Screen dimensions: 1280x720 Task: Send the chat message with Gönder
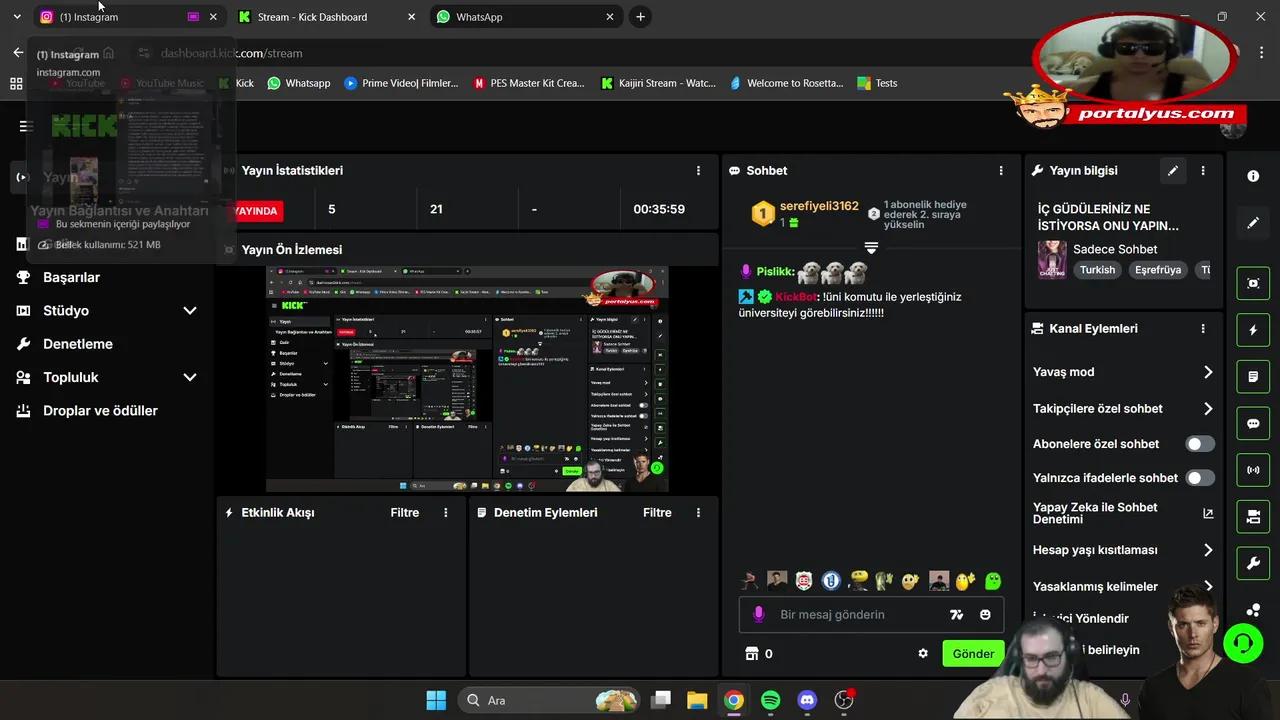click(973, 654)
